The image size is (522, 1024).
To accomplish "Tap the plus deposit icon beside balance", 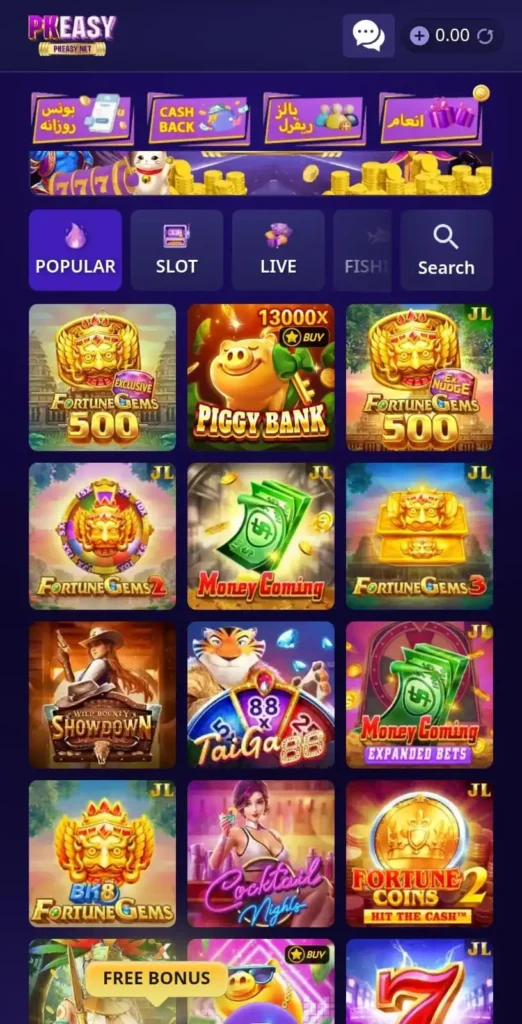I will tap(419, 35).
